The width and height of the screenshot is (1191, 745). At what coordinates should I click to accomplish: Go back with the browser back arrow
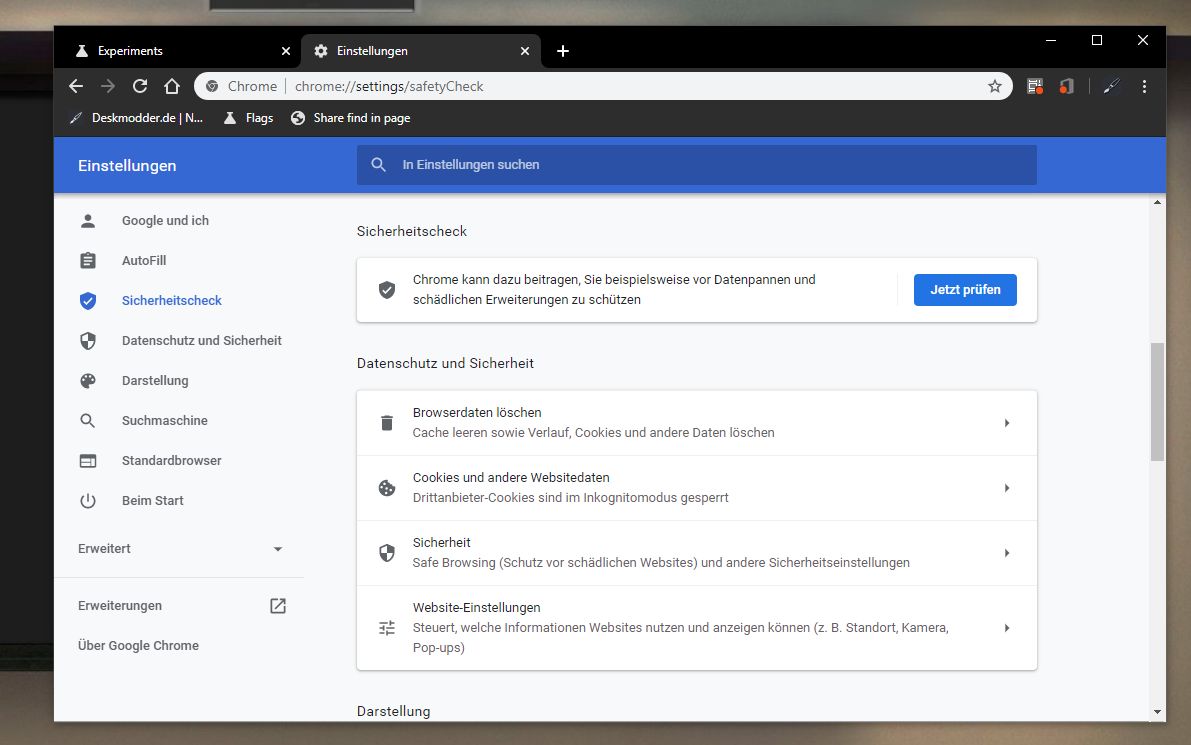point(76,87)
